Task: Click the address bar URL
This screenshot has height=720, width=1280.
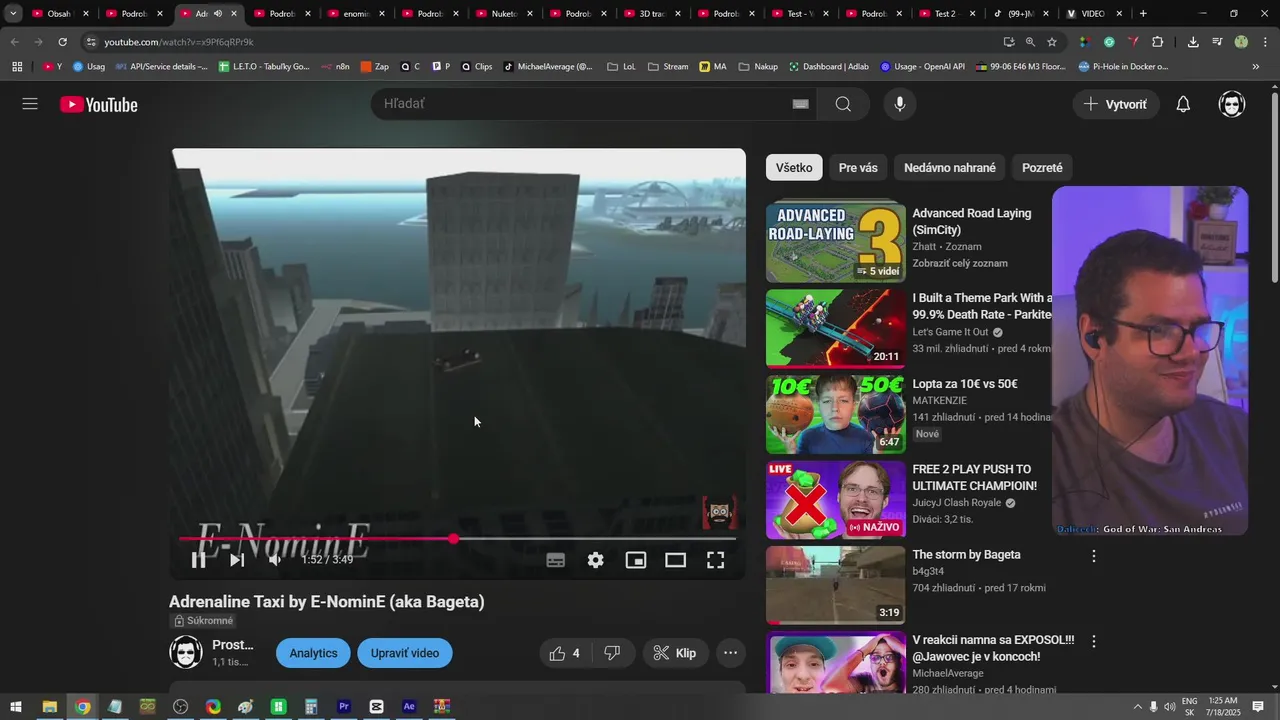Action: coord(179,42)
